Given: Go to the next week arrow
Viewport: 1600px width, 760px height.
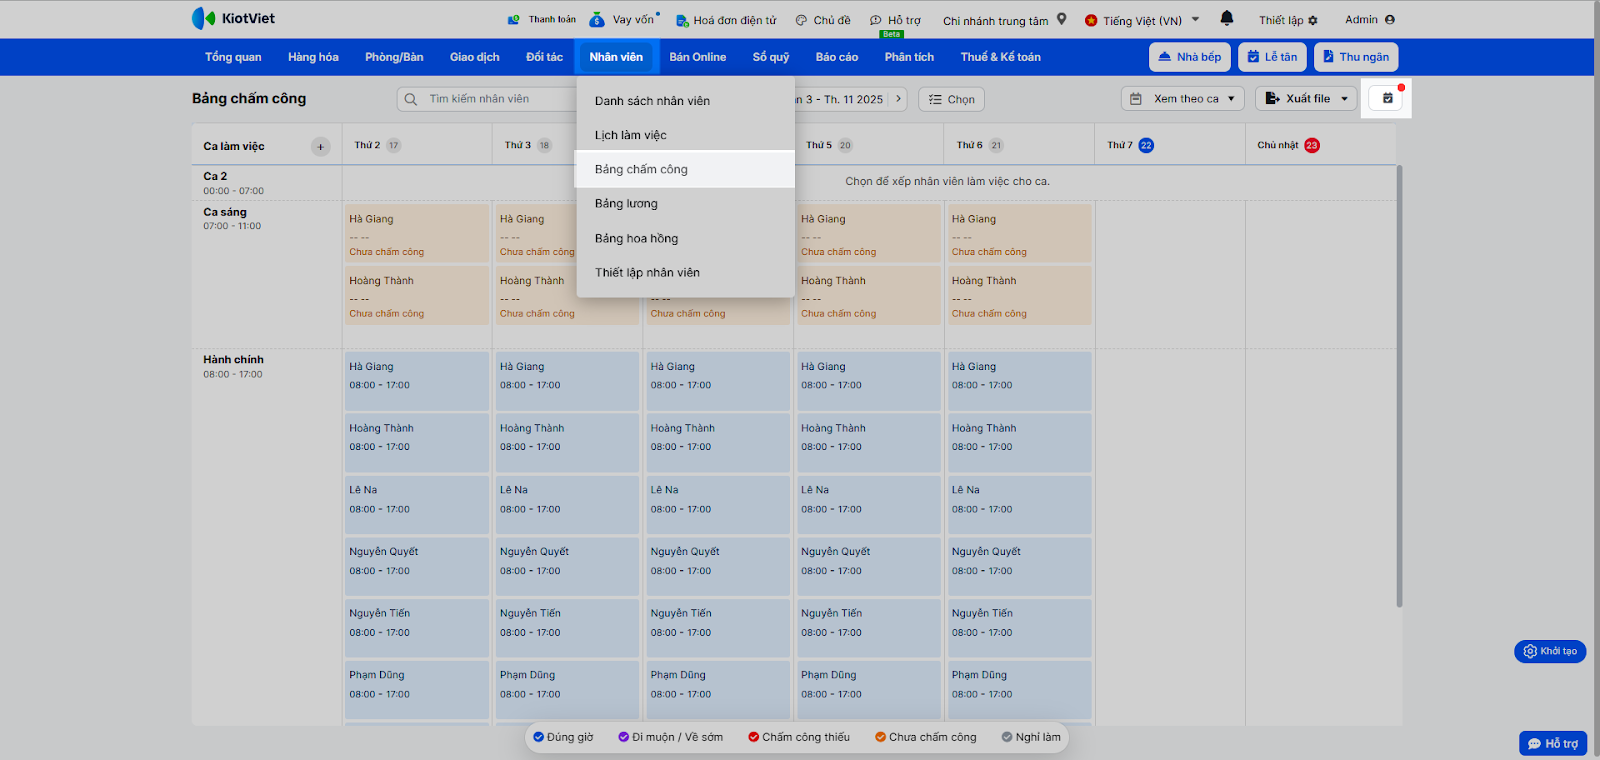Looking at the screenshot, I should click(x=898, y=99).
